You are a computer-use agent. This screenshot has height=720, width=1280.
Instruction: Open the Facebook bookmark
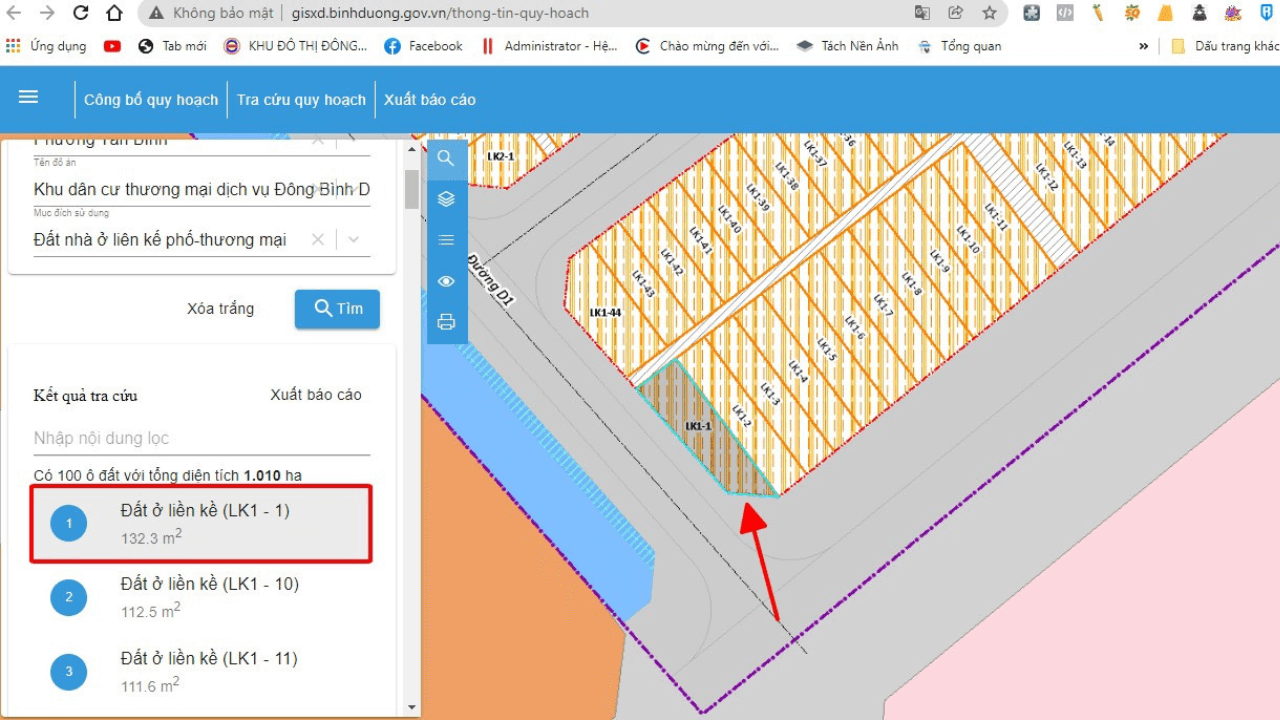pos(424,46)
